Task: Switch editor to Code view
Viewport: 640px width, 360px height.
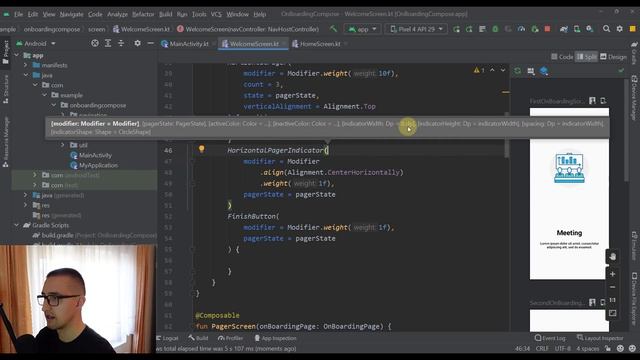Action: (x=562, y=57)
